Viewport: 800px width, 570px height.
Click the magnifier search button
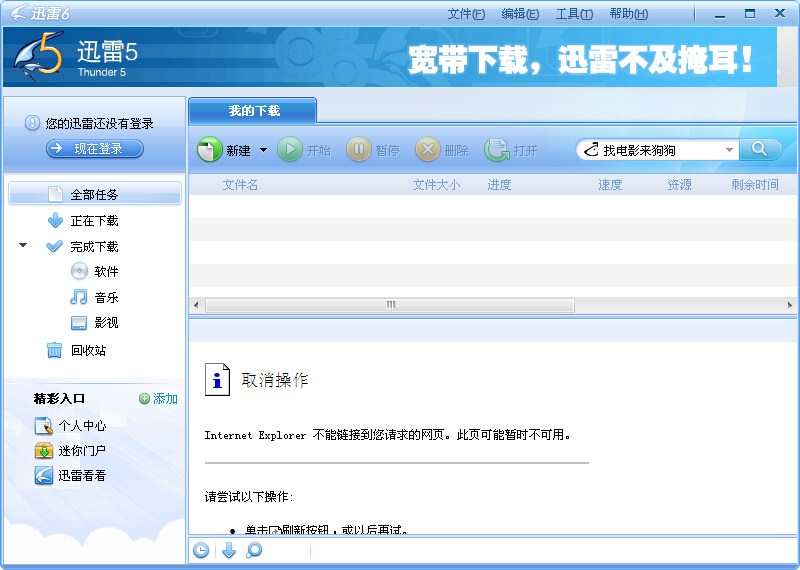(x=761, y=149)
